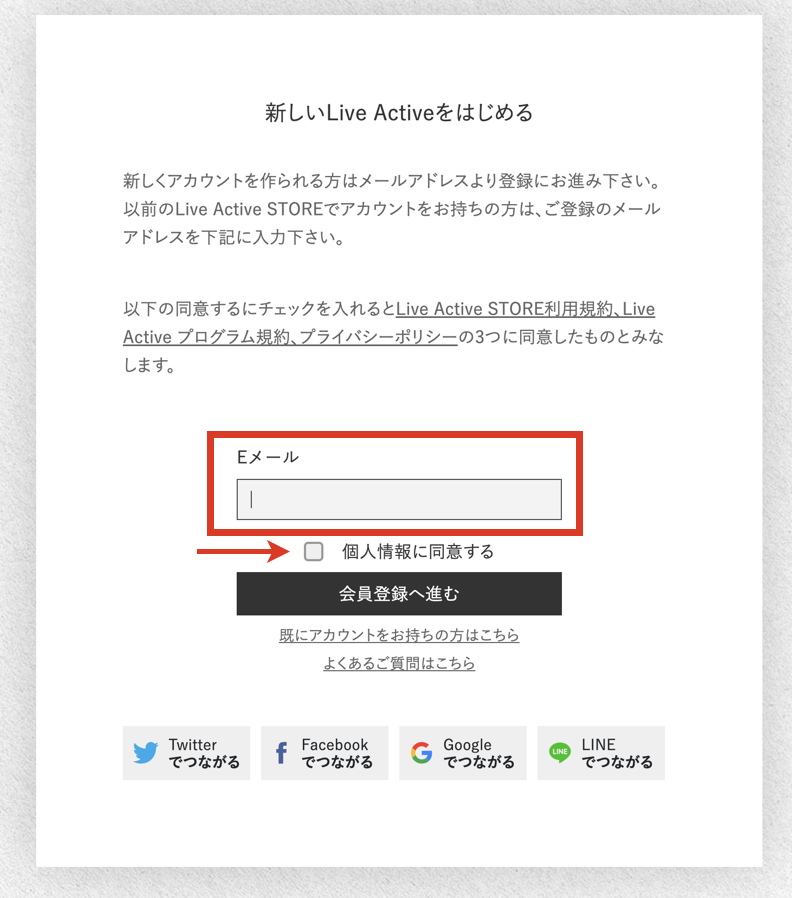Click the Facebook f logo icon
The width and height of the screenshot is (792, 898).
[281, 753]
